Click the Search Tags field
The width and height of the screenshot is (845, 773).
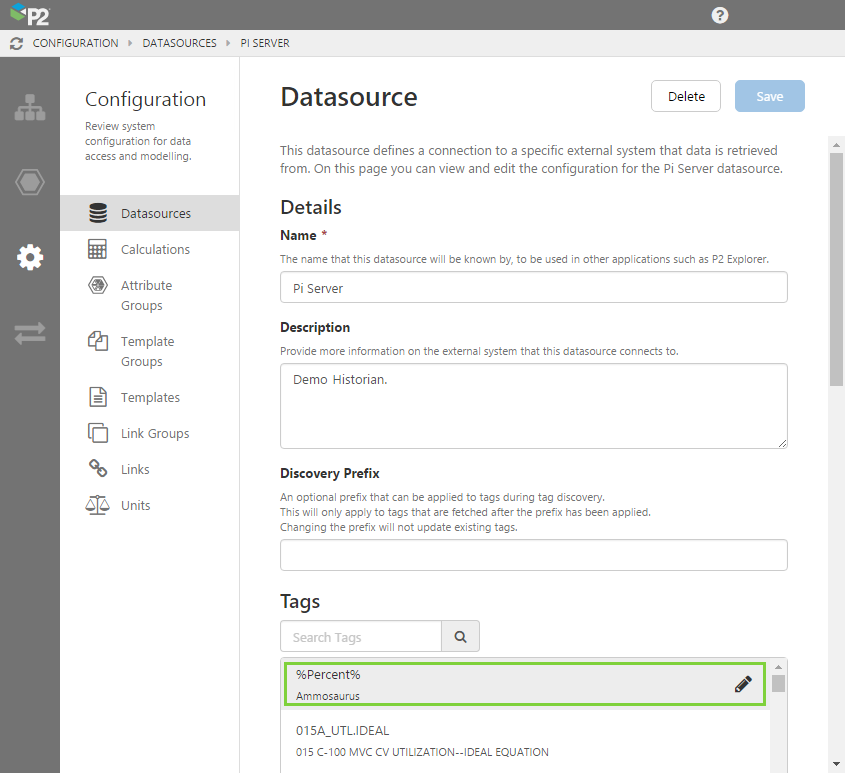[x=361, y=637]
